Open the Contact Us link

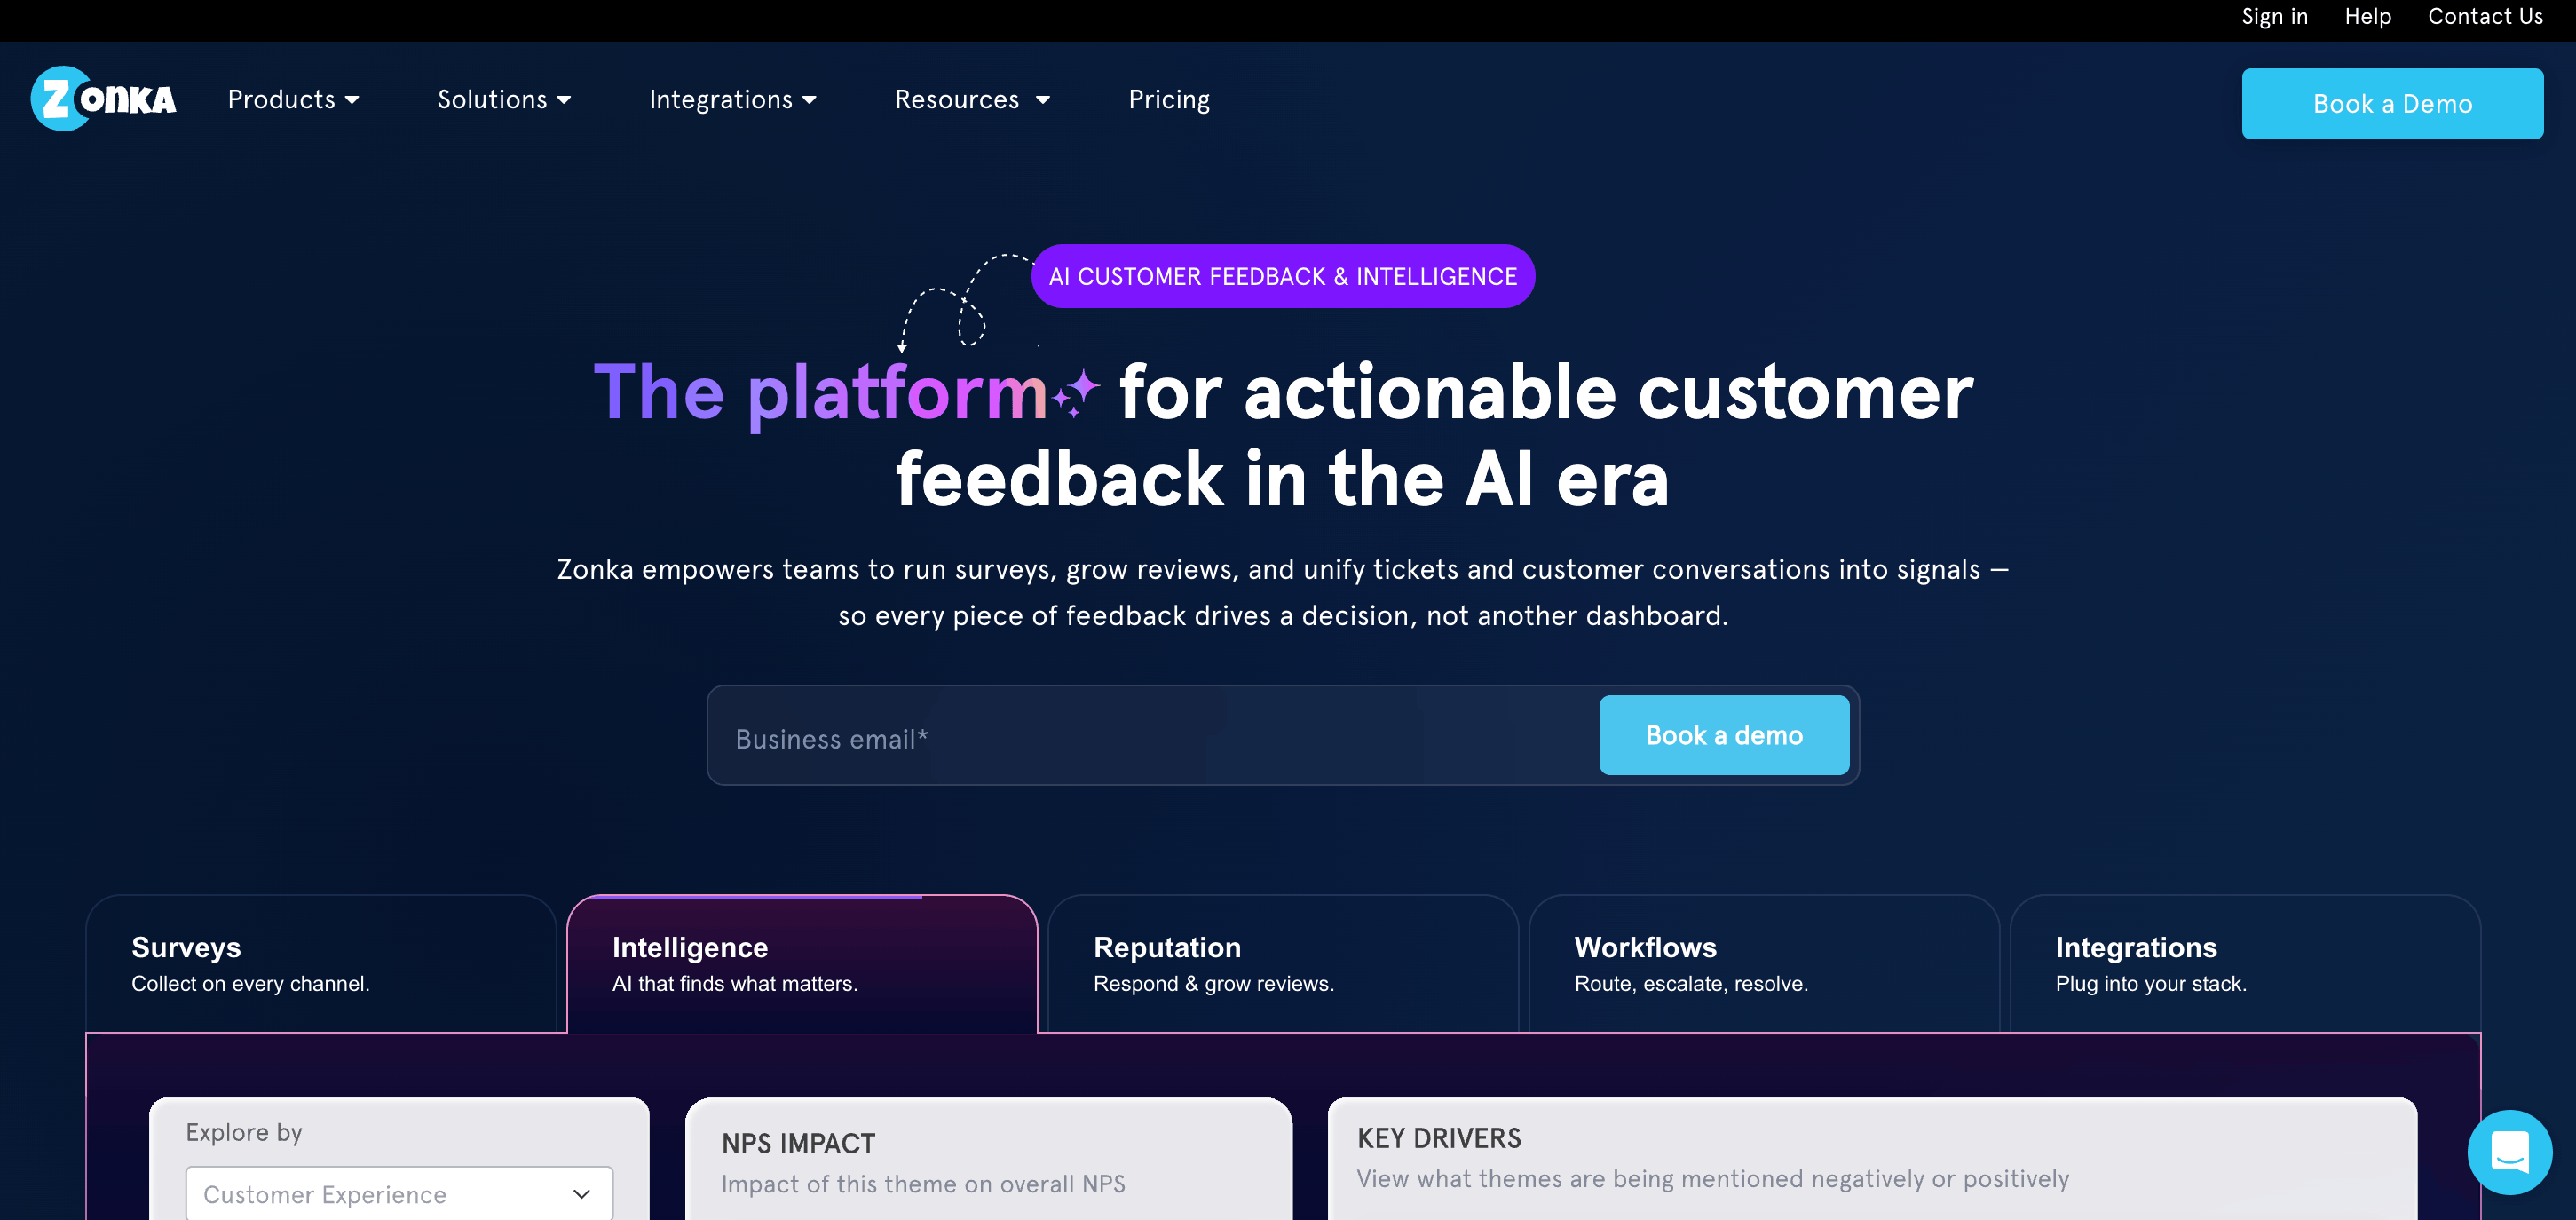pos(2485,17)
